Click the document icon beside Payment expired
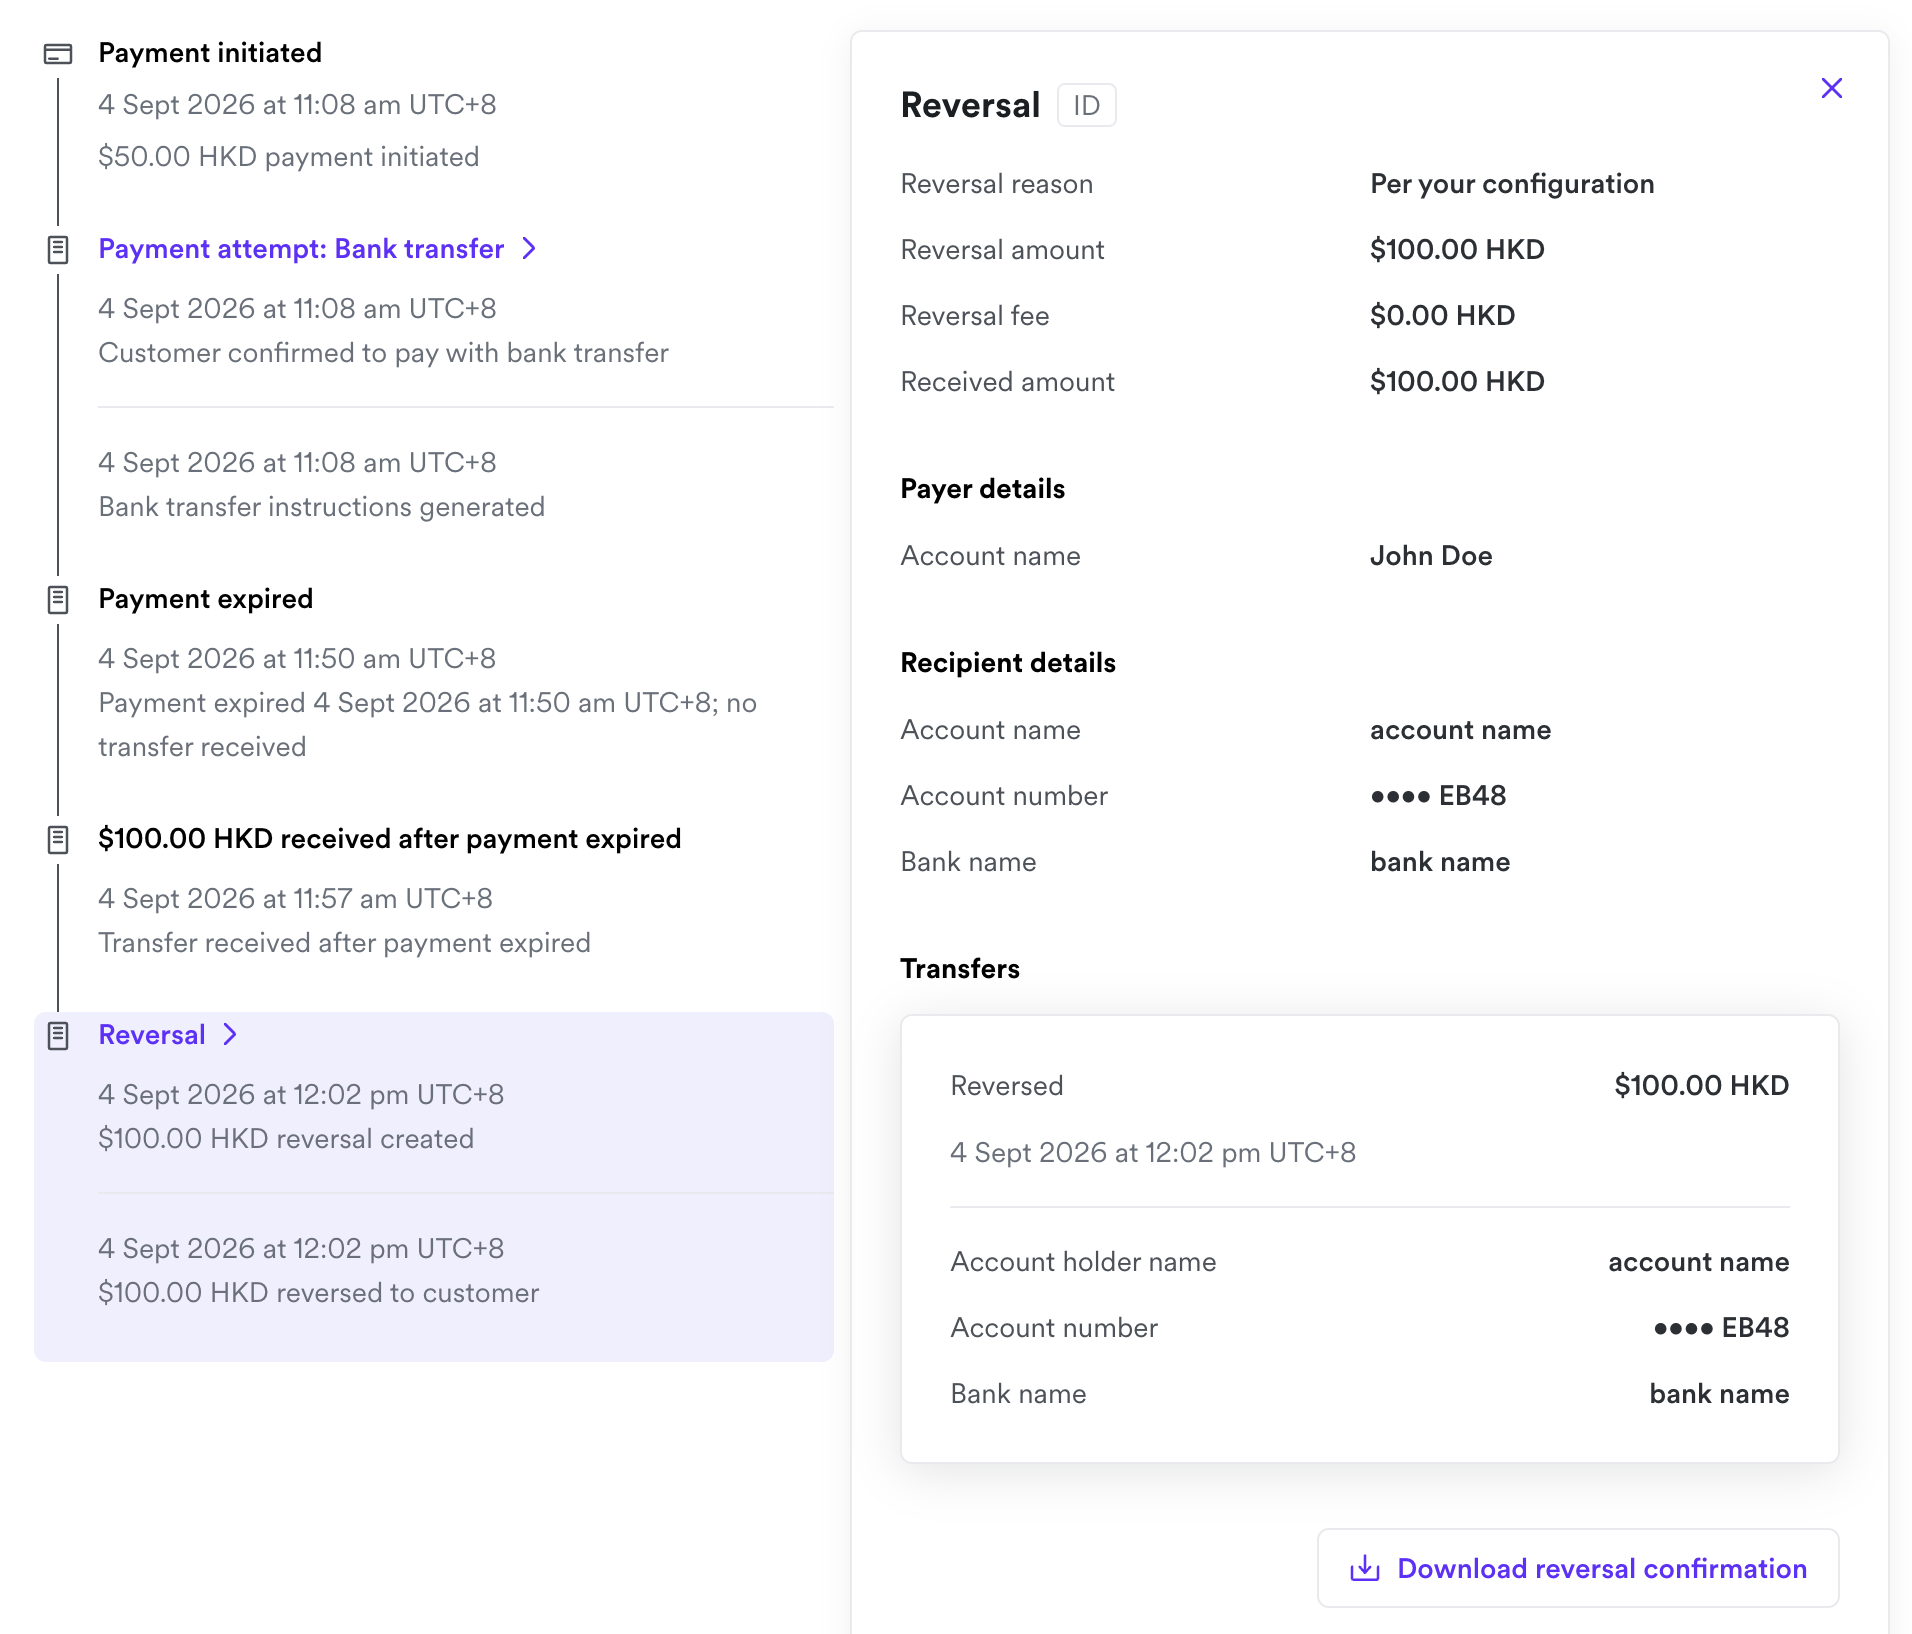 [58, 600]
